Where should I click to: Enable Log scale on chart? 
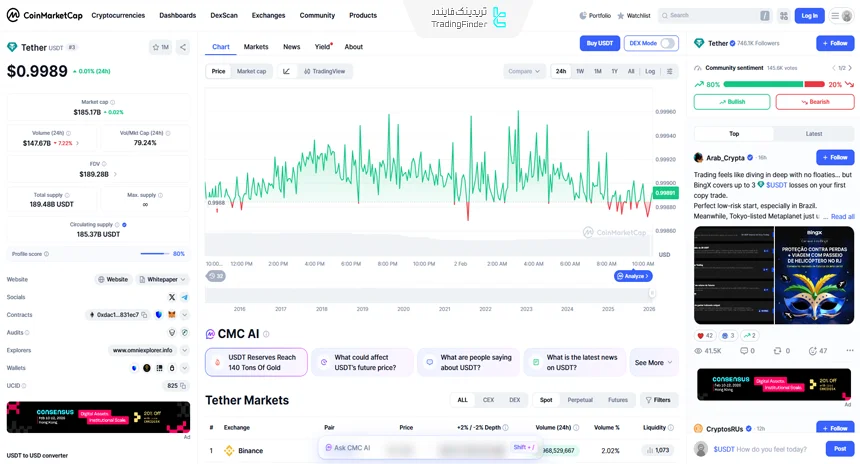(650, 71)
